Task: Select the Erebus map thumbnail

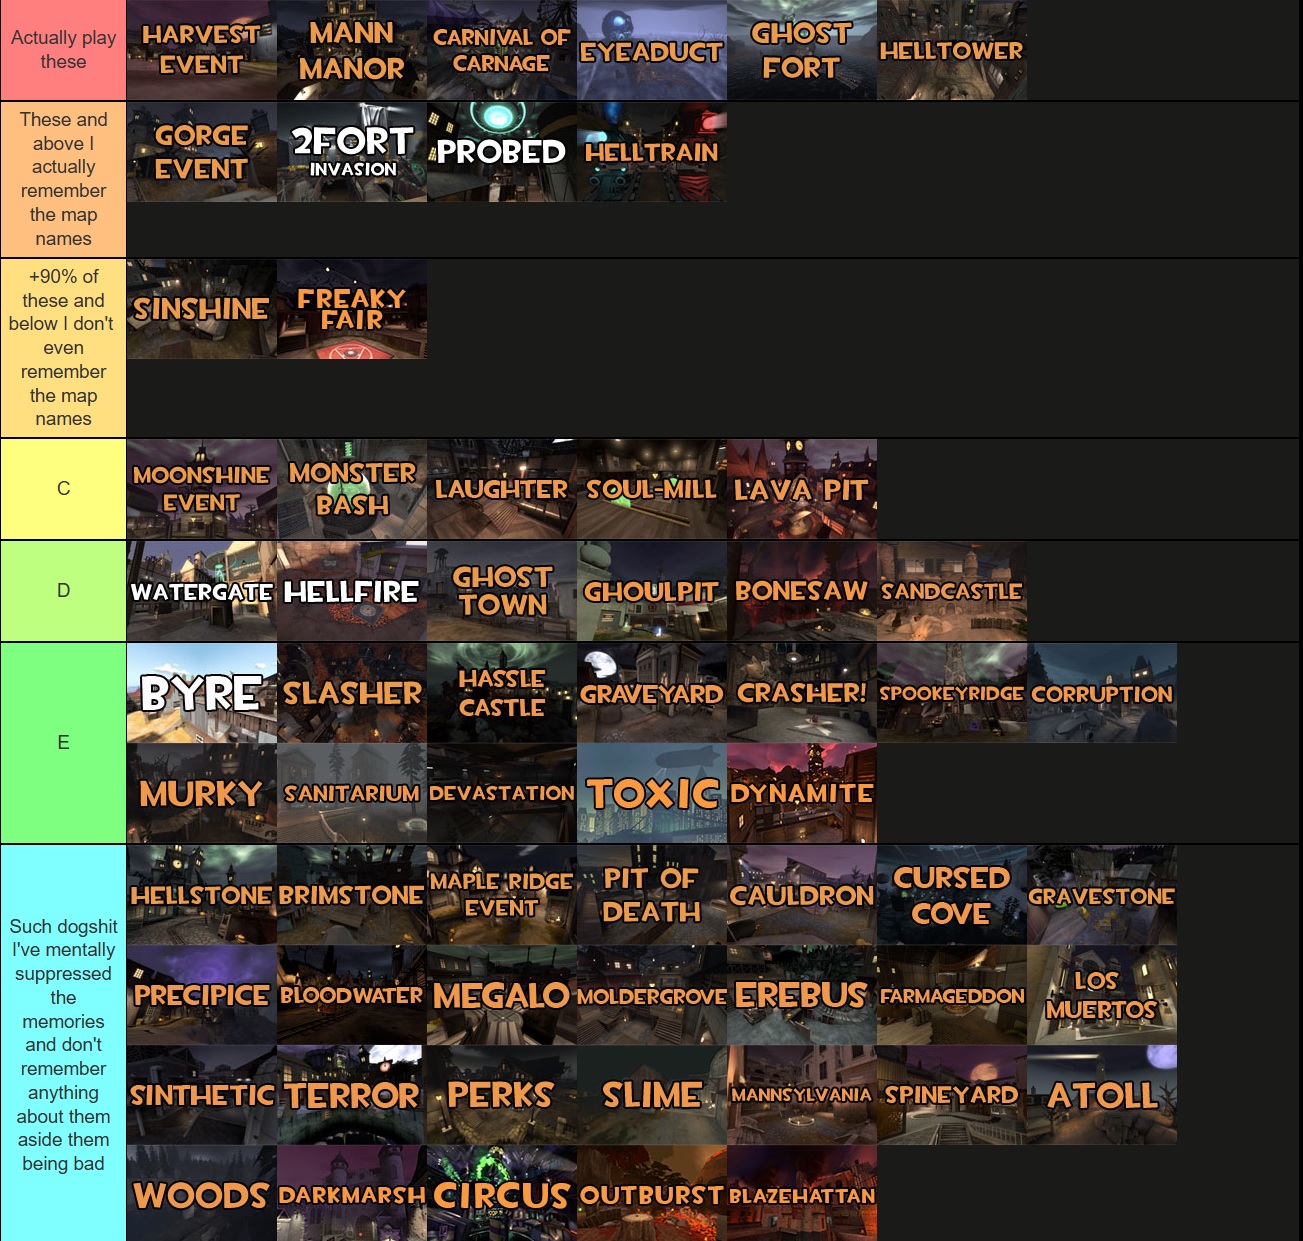Action: click(x=802, y=995)
